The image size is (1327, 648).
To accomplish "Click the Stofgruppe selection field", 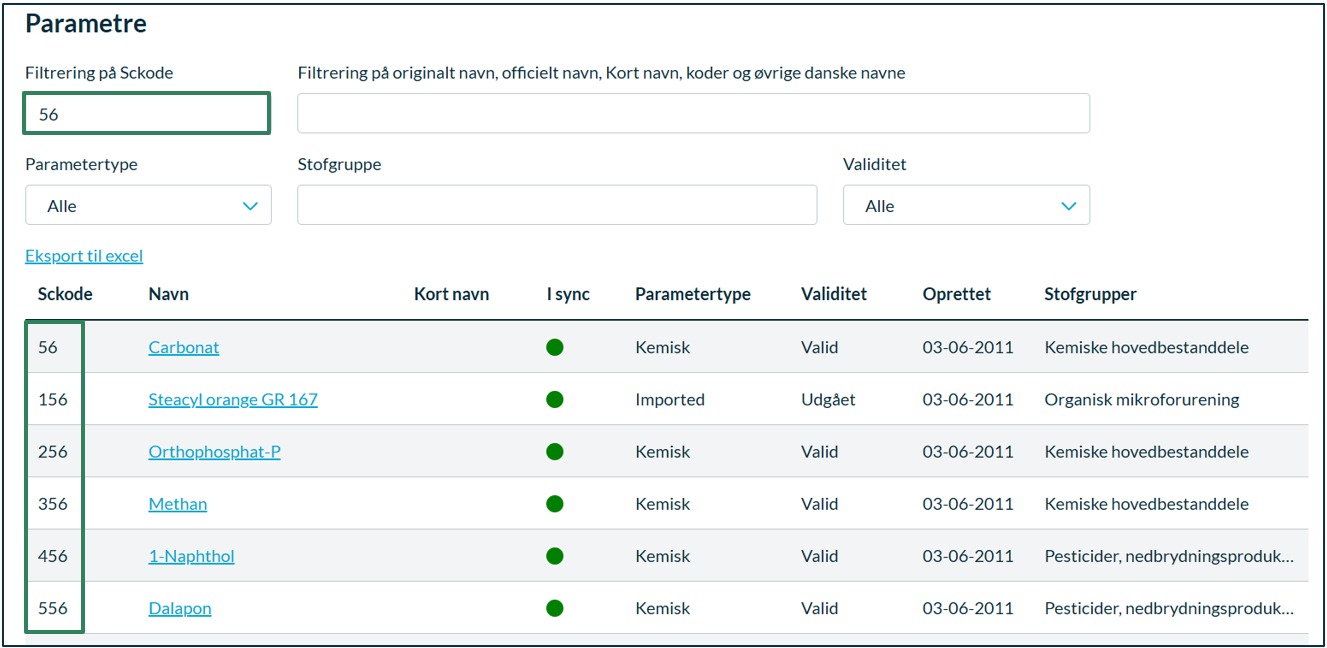I will coord(557,205).
